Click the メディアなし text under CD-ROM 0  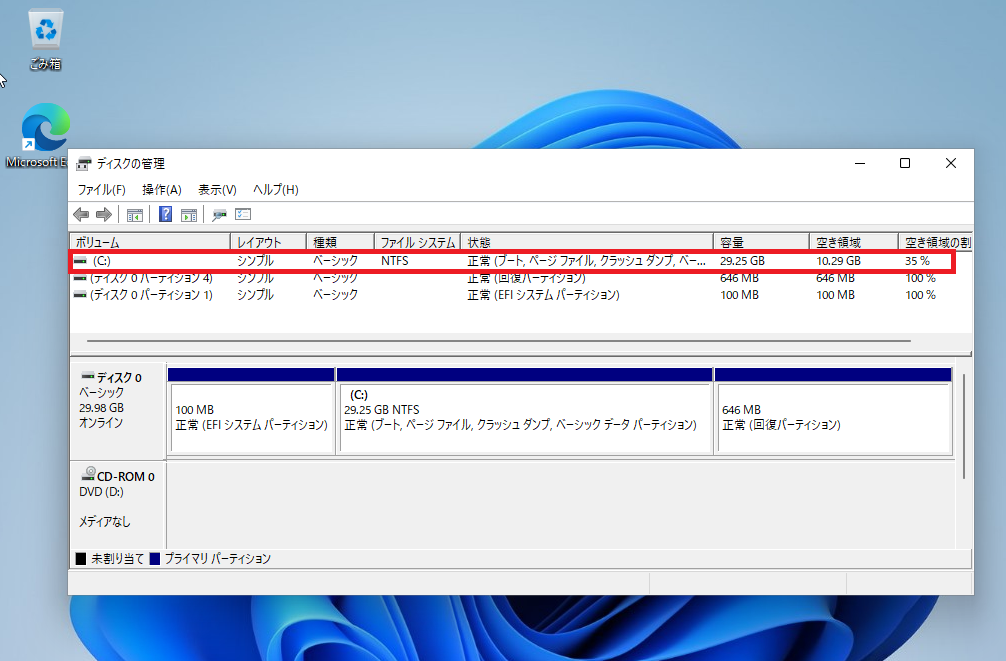pos(105,522)
